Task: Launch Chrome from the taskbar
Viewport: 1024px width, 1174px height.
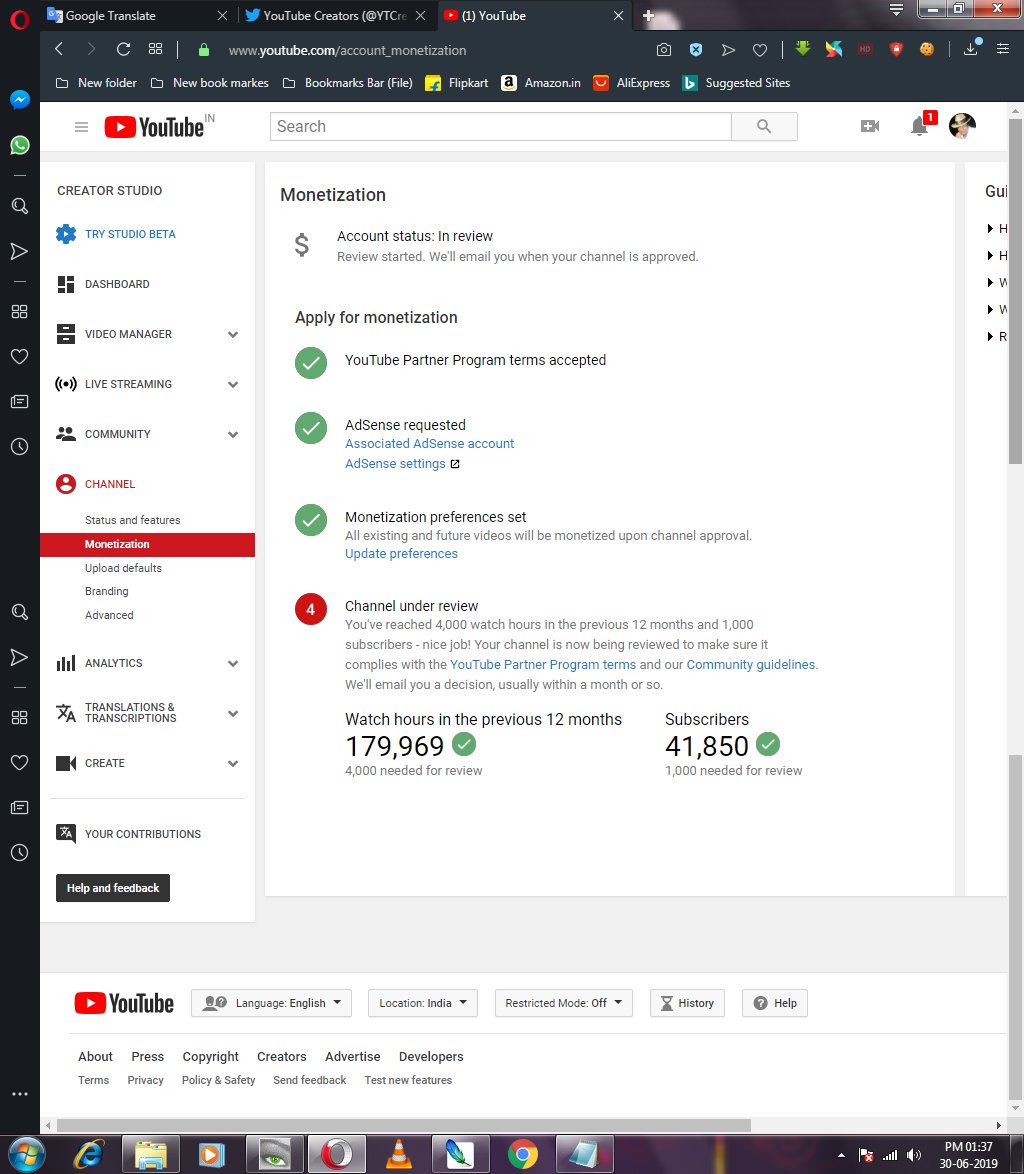Action: pos(522,1155)
